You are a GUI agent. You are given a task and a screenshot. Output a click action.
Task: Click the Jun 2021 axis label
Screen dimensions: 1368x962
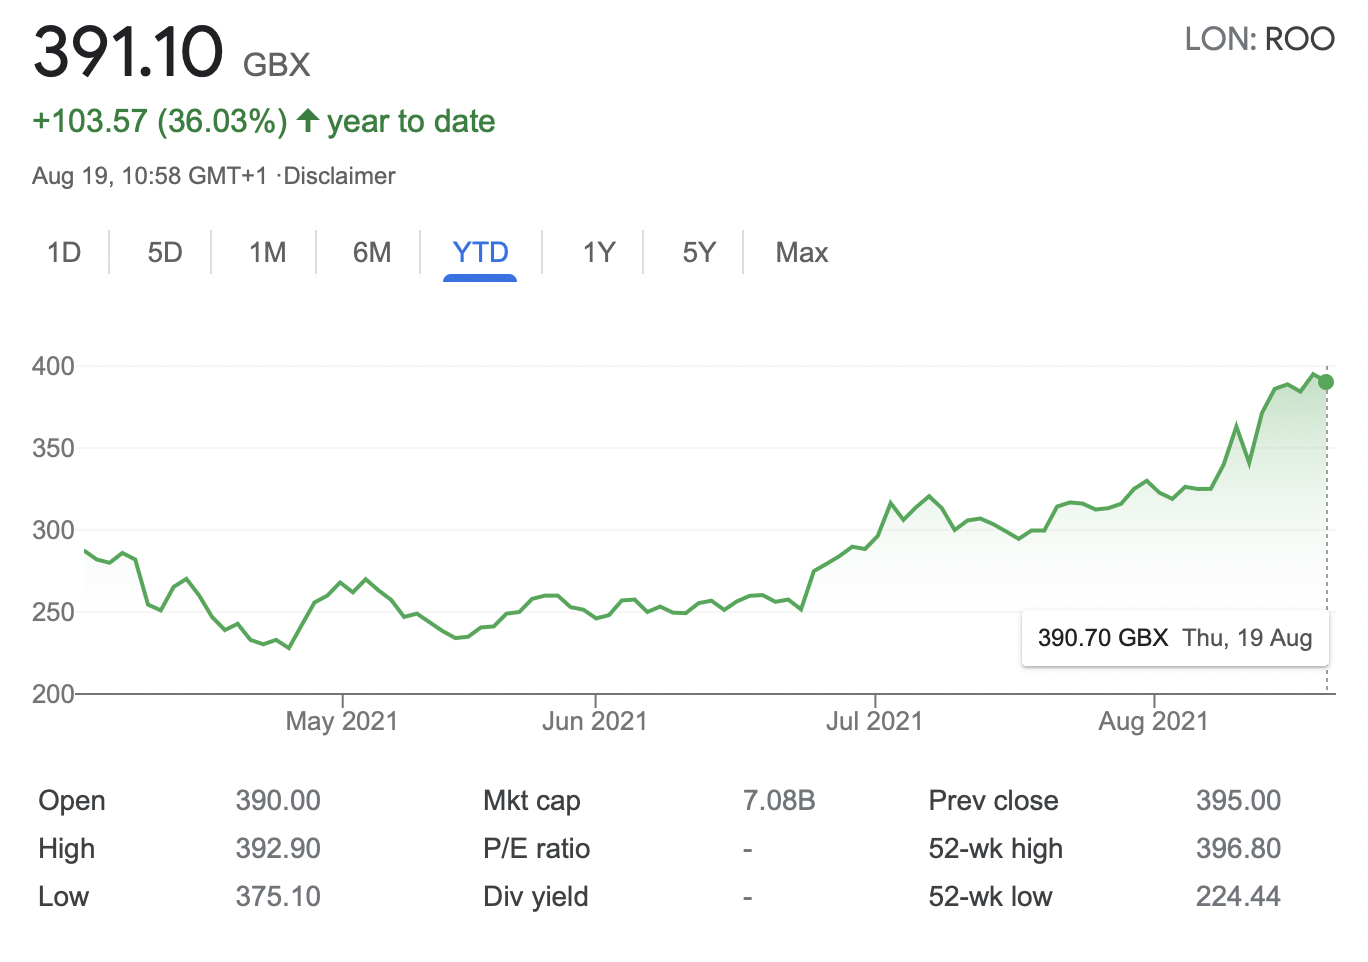click(595, 721)
